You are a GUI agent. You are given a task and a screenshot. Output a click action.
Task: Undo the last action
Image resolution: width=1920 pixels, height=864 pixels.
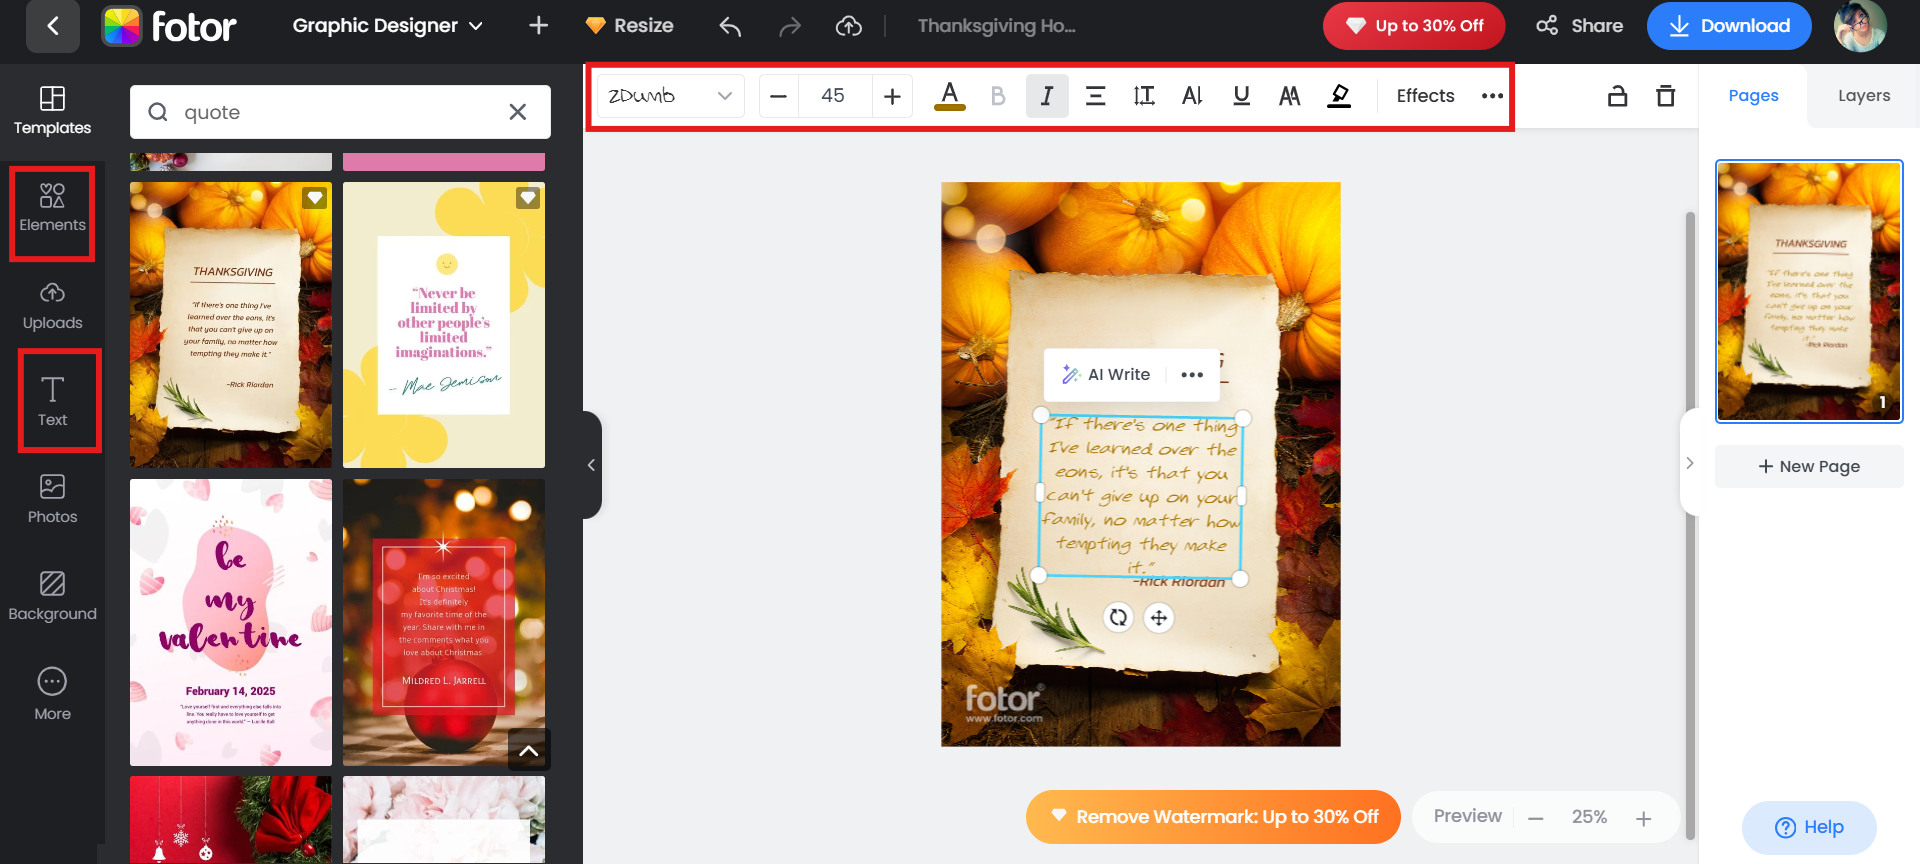click(x=730, y=26)
